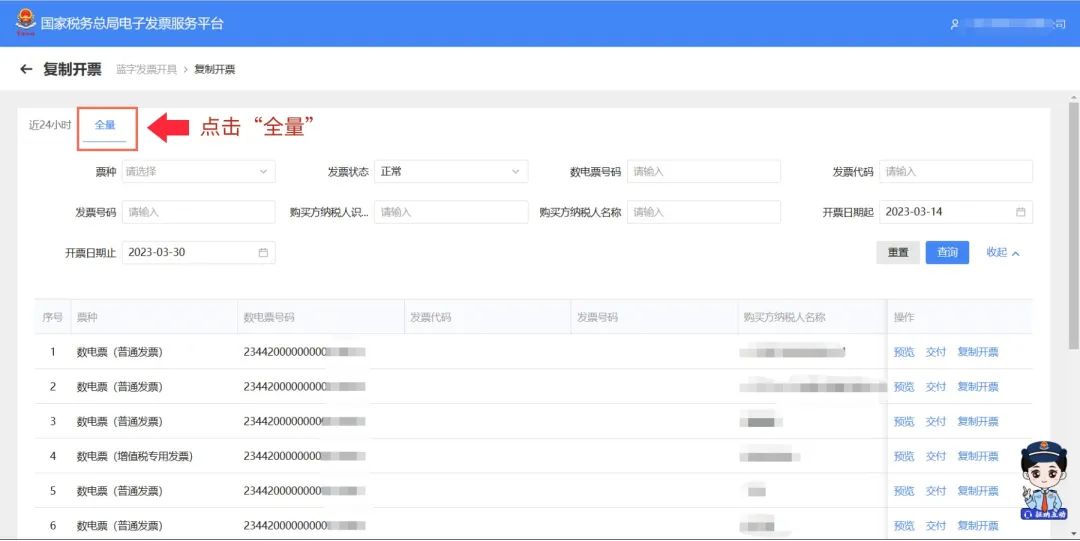
Task: Collapse filters using 收起 link
Action: (x=1002, y=253)
